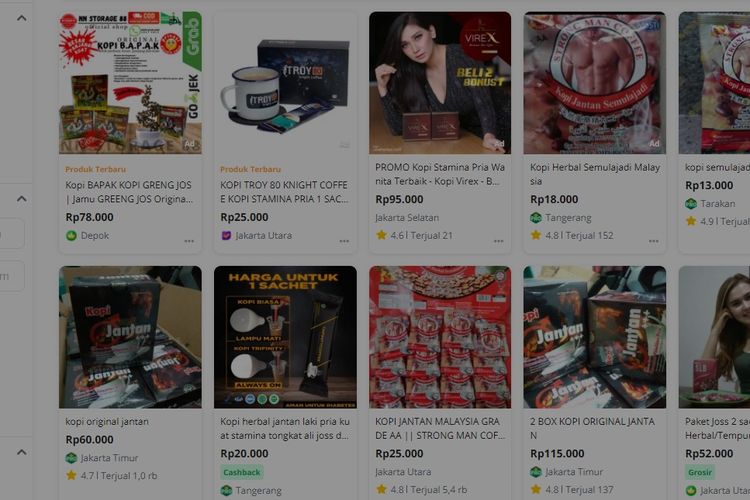This screenshot has height=500, width=750.
Task: Collapse the bottom sidebar filter section chevron
Action: pyautogui.click(x=22, y=452)
